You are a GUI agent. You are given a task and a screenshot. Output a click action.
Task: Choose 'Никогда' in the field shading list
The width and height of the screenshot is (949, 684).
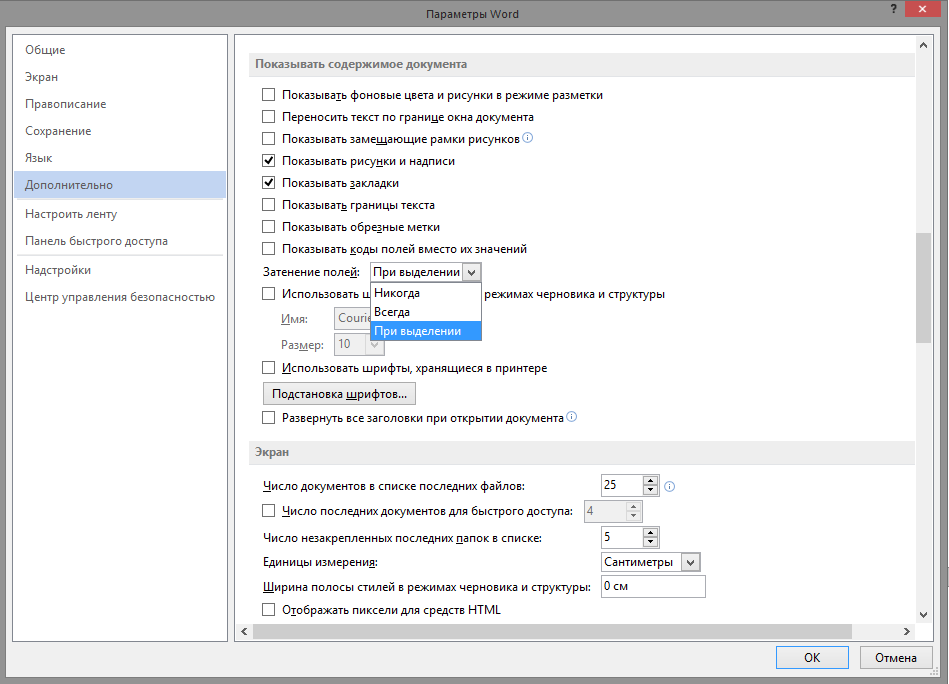(425, 293)
